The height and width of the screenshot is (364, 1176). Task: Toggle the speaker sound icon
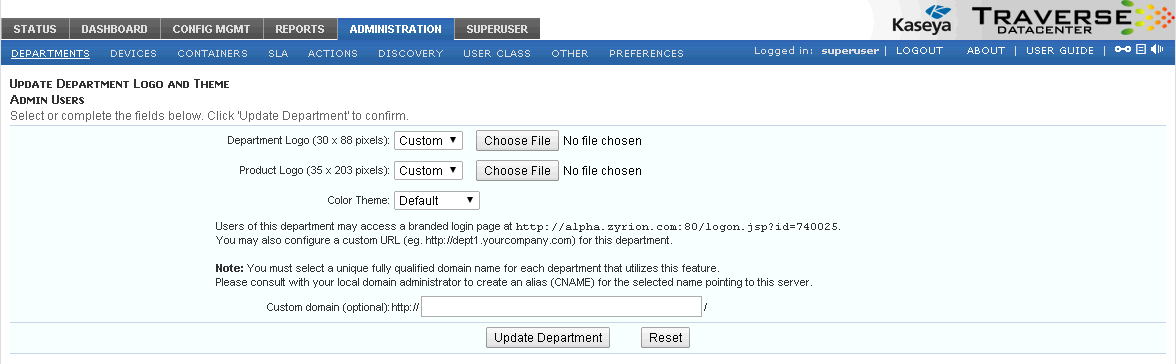[x=1157, y=50]
